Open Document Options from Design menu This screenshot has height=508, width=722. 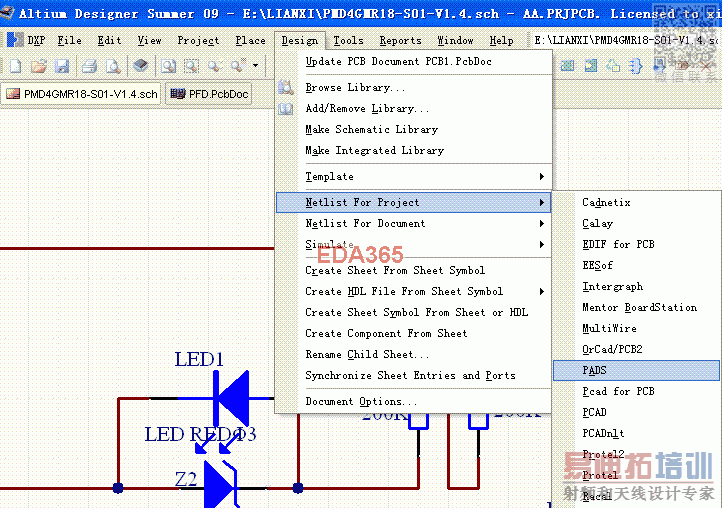click(x=413, y=402)
